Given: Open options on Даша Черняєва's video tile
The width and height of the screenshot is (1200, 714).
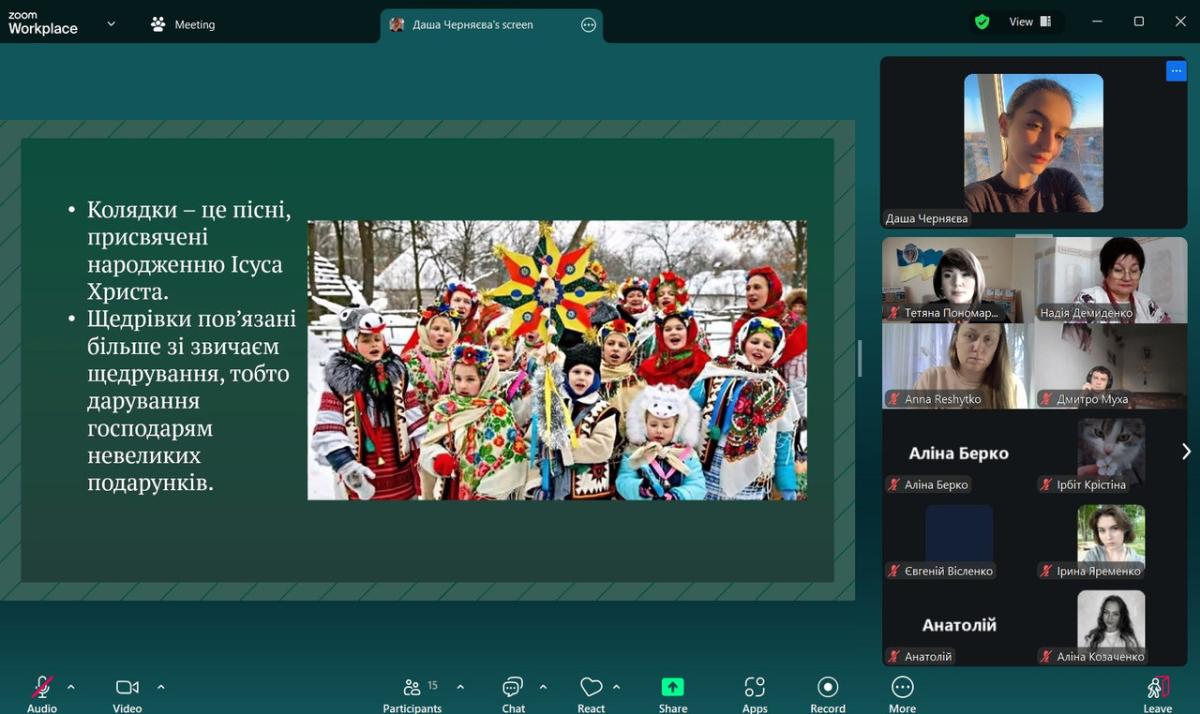Looking at the screenshot, I should coord(1176,71).
